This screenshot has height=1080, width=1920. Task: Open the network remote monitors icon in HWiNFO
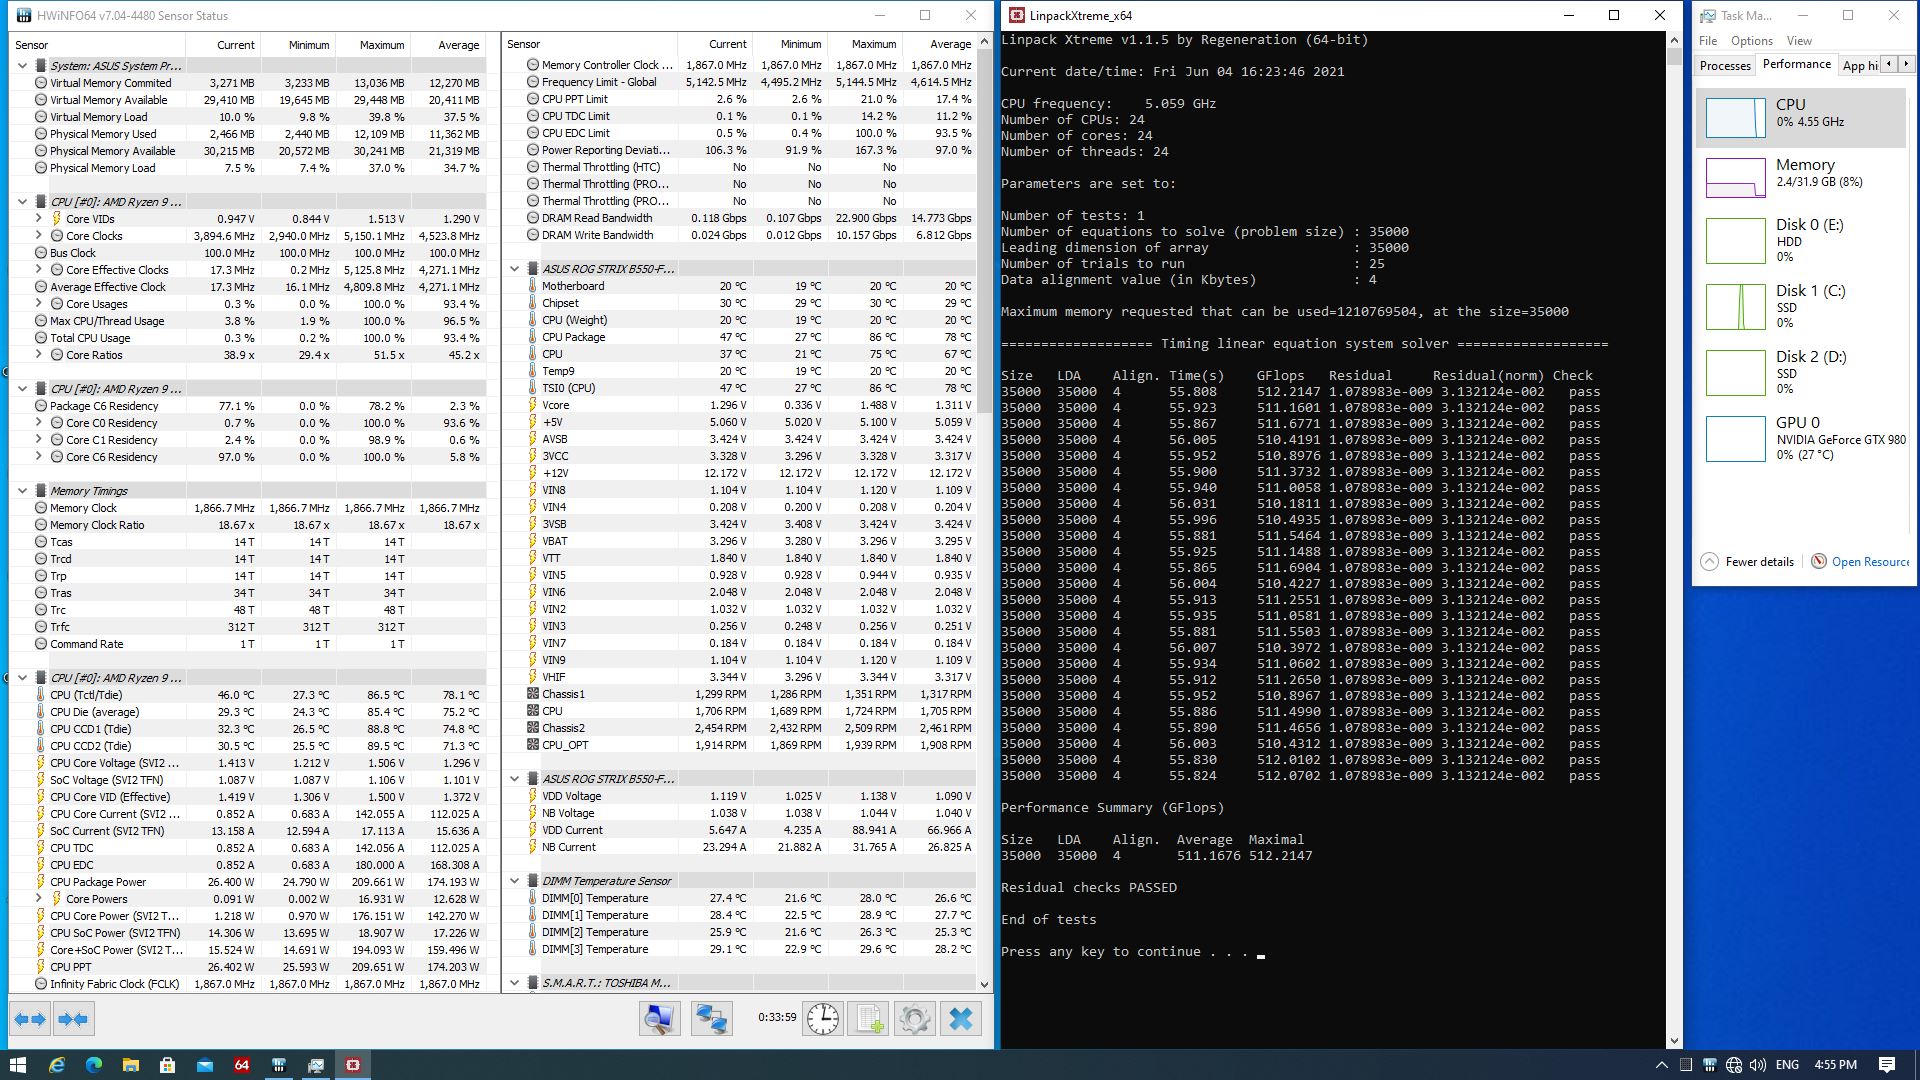coord(712,1019)
